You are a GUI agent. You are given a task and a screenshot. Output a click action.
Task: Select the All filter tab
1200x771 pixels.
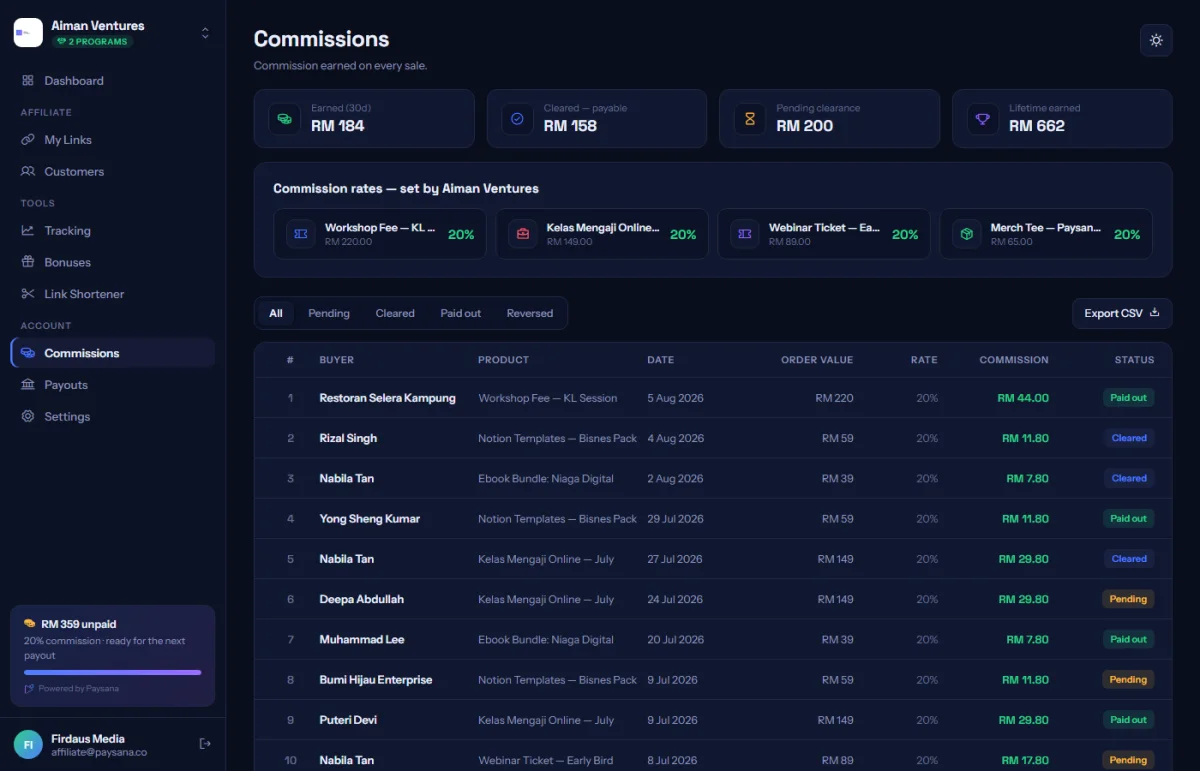276,313
